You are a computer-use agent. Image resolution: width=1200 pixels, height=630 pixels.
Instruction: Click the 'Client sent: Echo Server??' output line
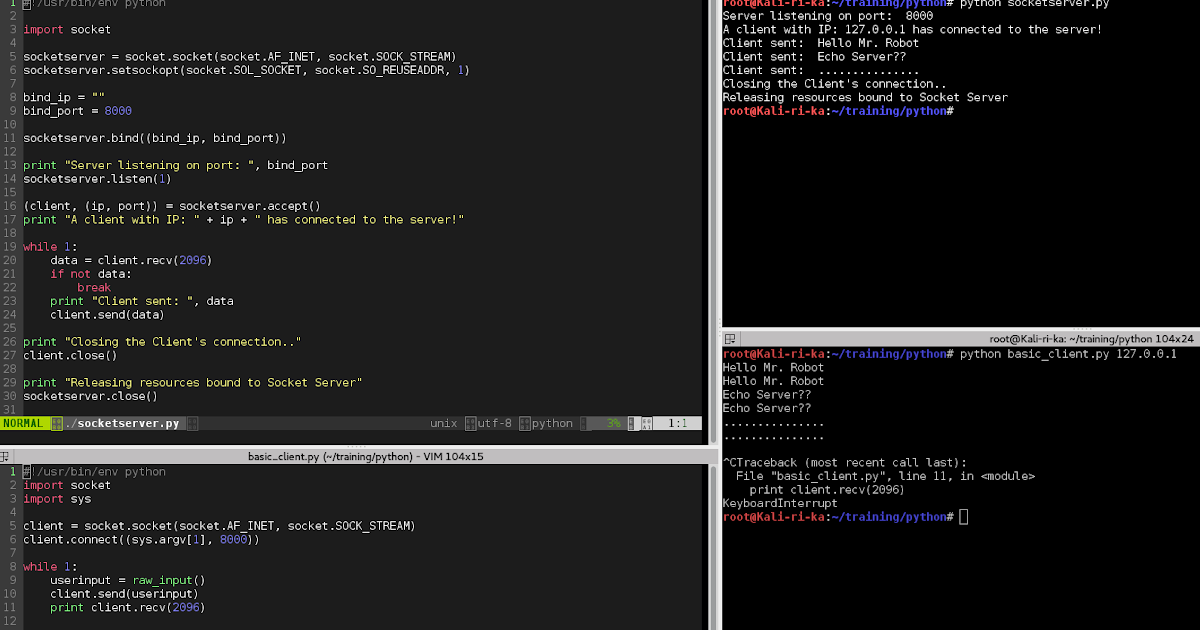pyautogui.click(x=814, y=57)
